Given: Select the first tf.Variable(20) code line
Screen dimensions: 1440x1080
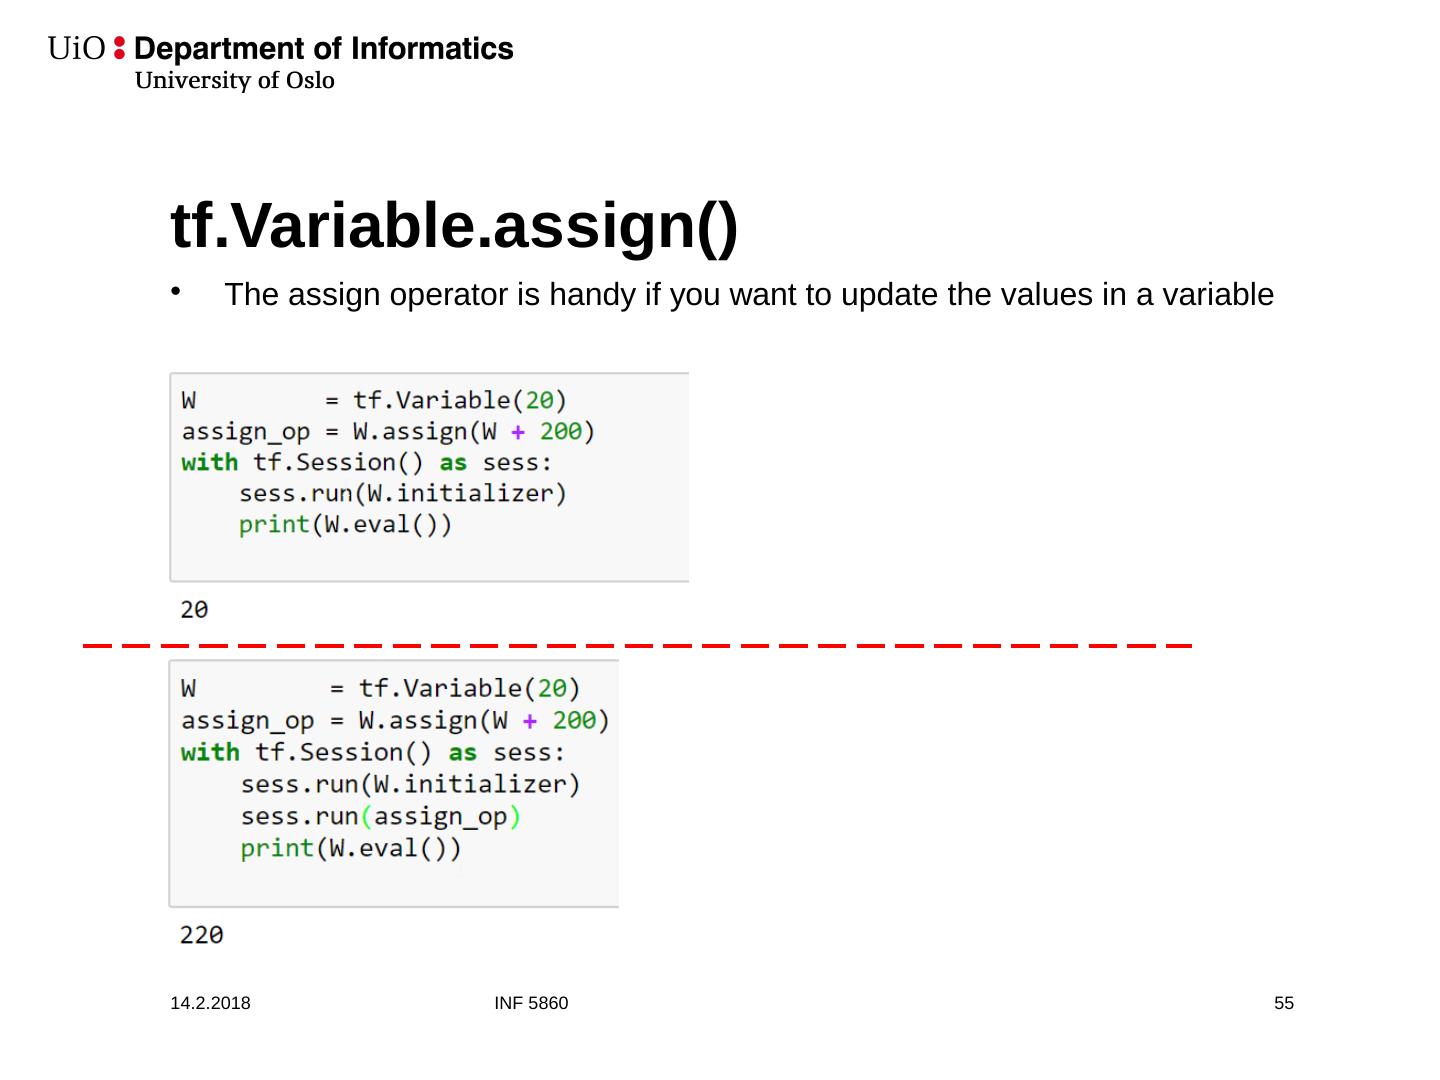Looking at the screenshot, I should pos(374,401).
